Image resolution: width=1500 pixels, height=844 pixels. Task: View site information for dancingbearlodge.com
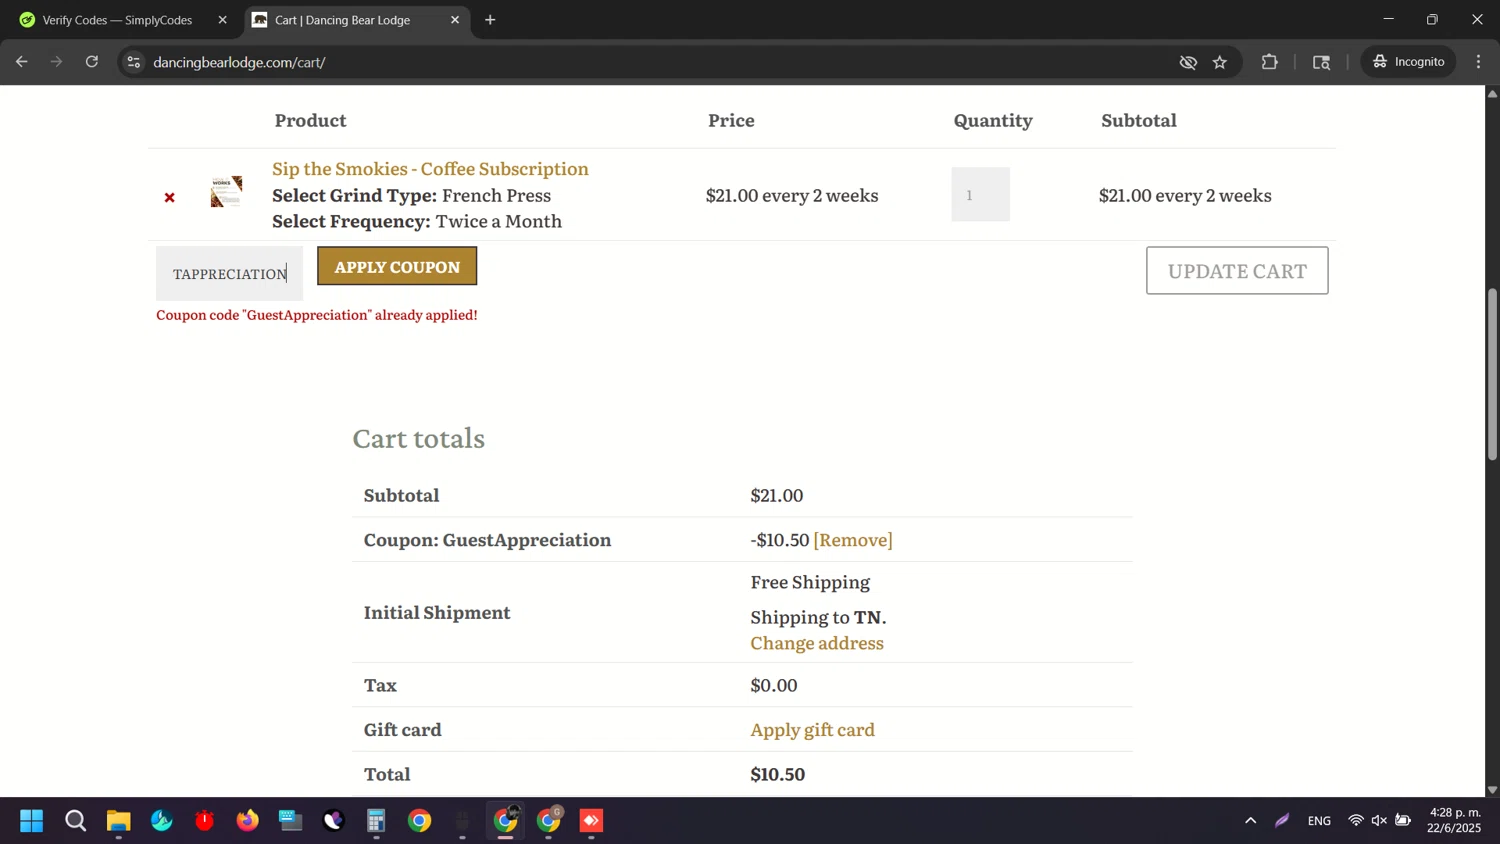click(x=133, y=62)
